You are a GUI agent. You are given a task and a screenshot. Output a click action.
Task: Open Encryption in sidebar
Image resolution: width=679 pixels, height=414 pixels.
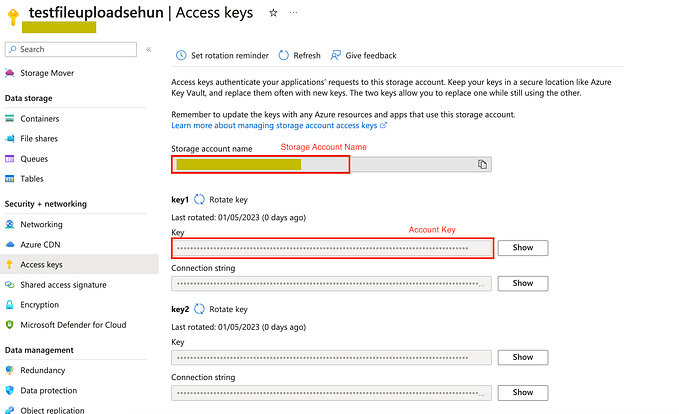[x=39, y=305]
